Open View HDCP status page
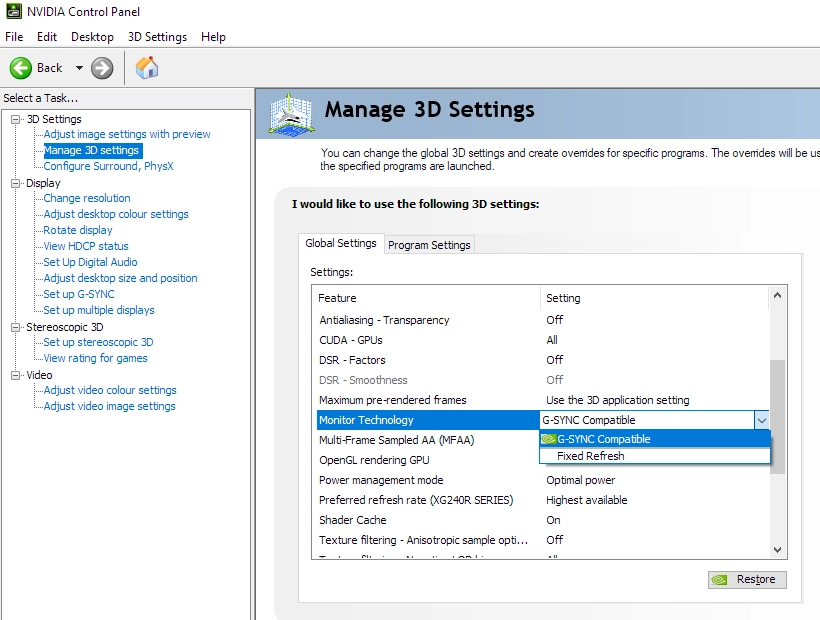This screenshot has height=620, width=820. coord(86,246)
